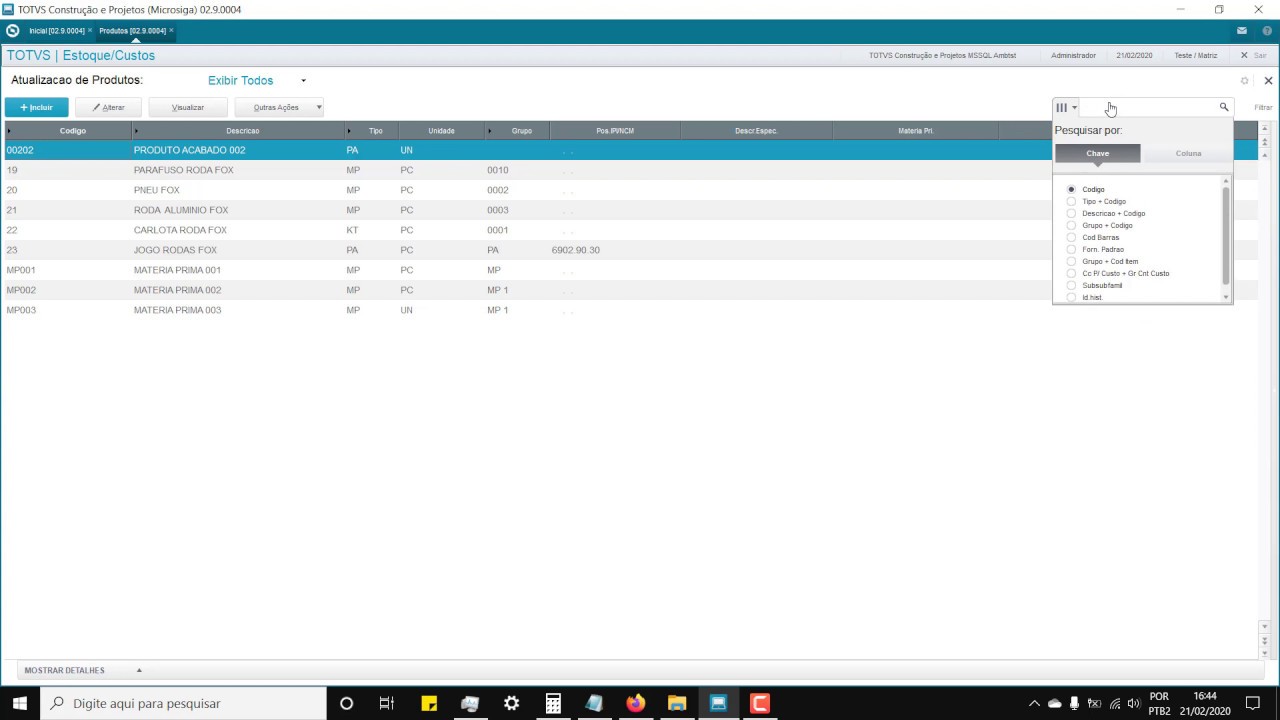Select Cod Barras radio option
Screen dimensions: 1280x720
[1071, 237]
